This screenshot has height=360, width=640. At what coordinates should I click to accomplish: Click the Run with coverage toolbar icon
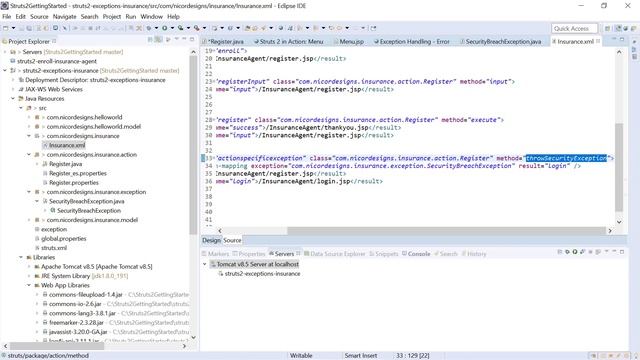click(181, 28)
